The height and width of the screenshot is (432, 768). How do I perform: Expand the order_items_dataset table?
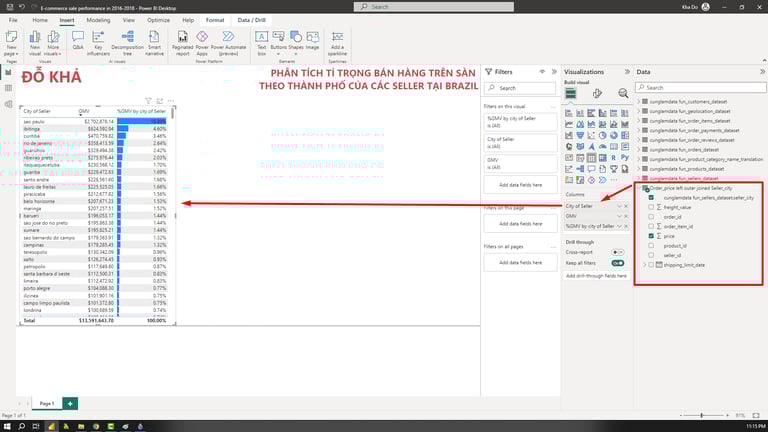coord(639,120)
